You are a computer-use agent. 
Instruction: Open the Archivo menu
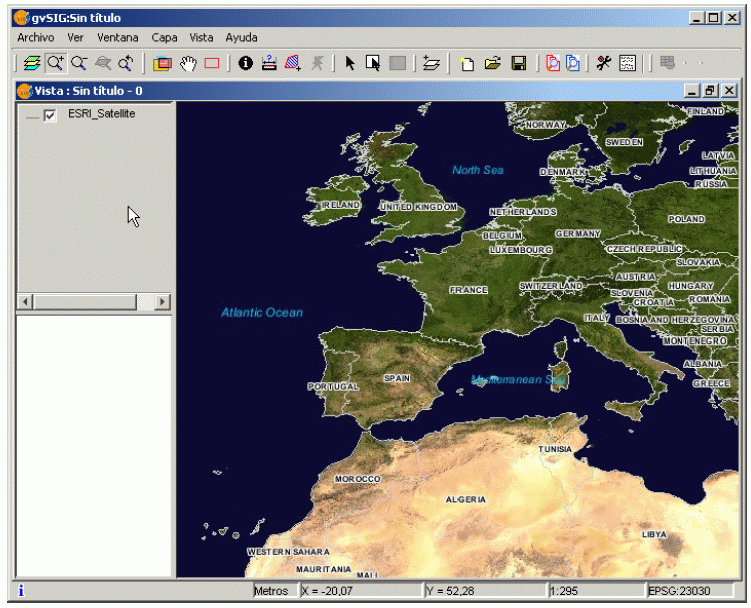point(36,37)
